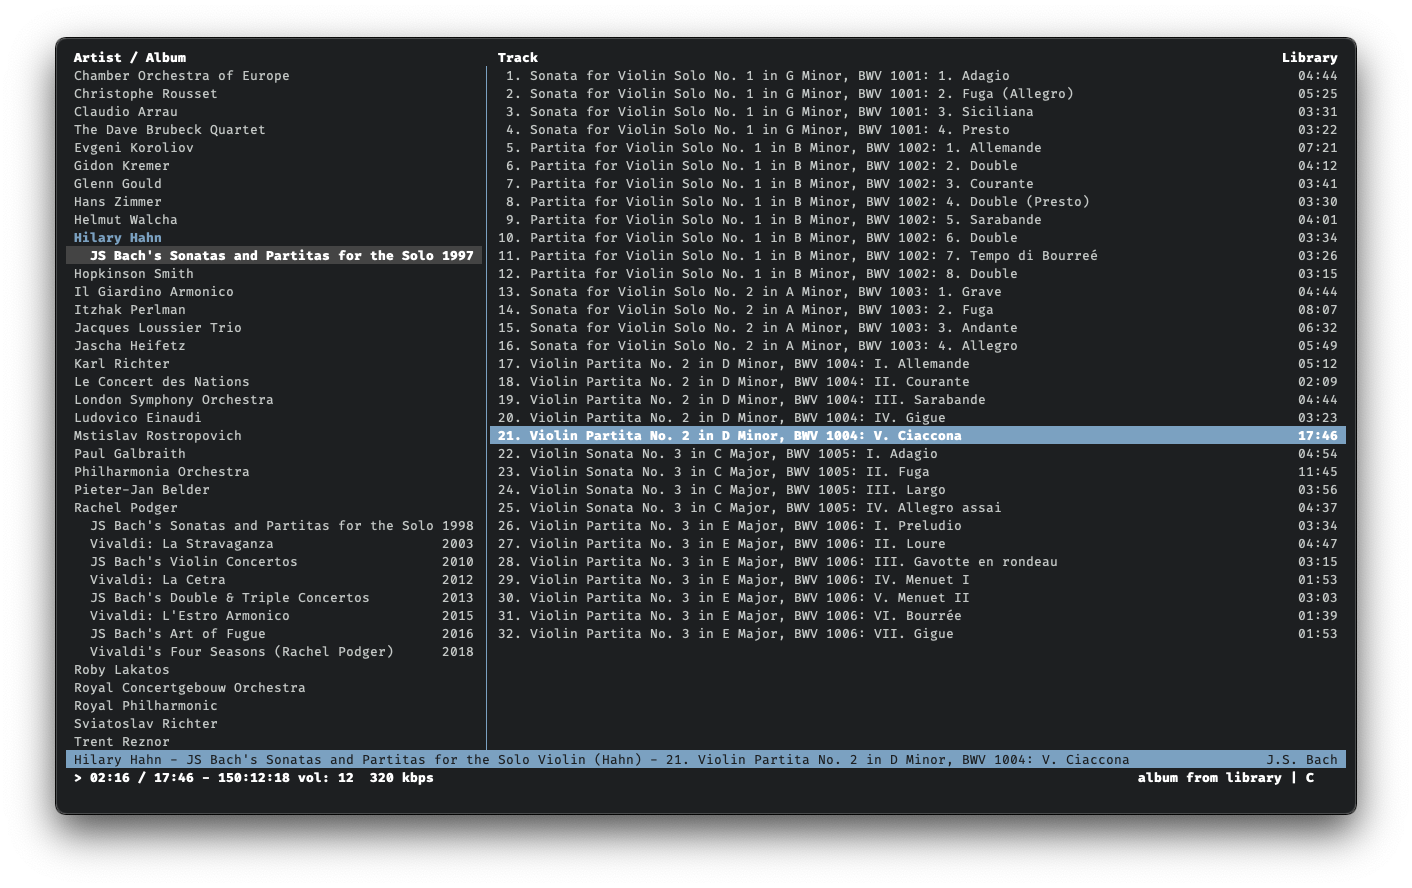Select artist Evgeni Koroliov
The image size is (1412, 888).
coord(133,148)
